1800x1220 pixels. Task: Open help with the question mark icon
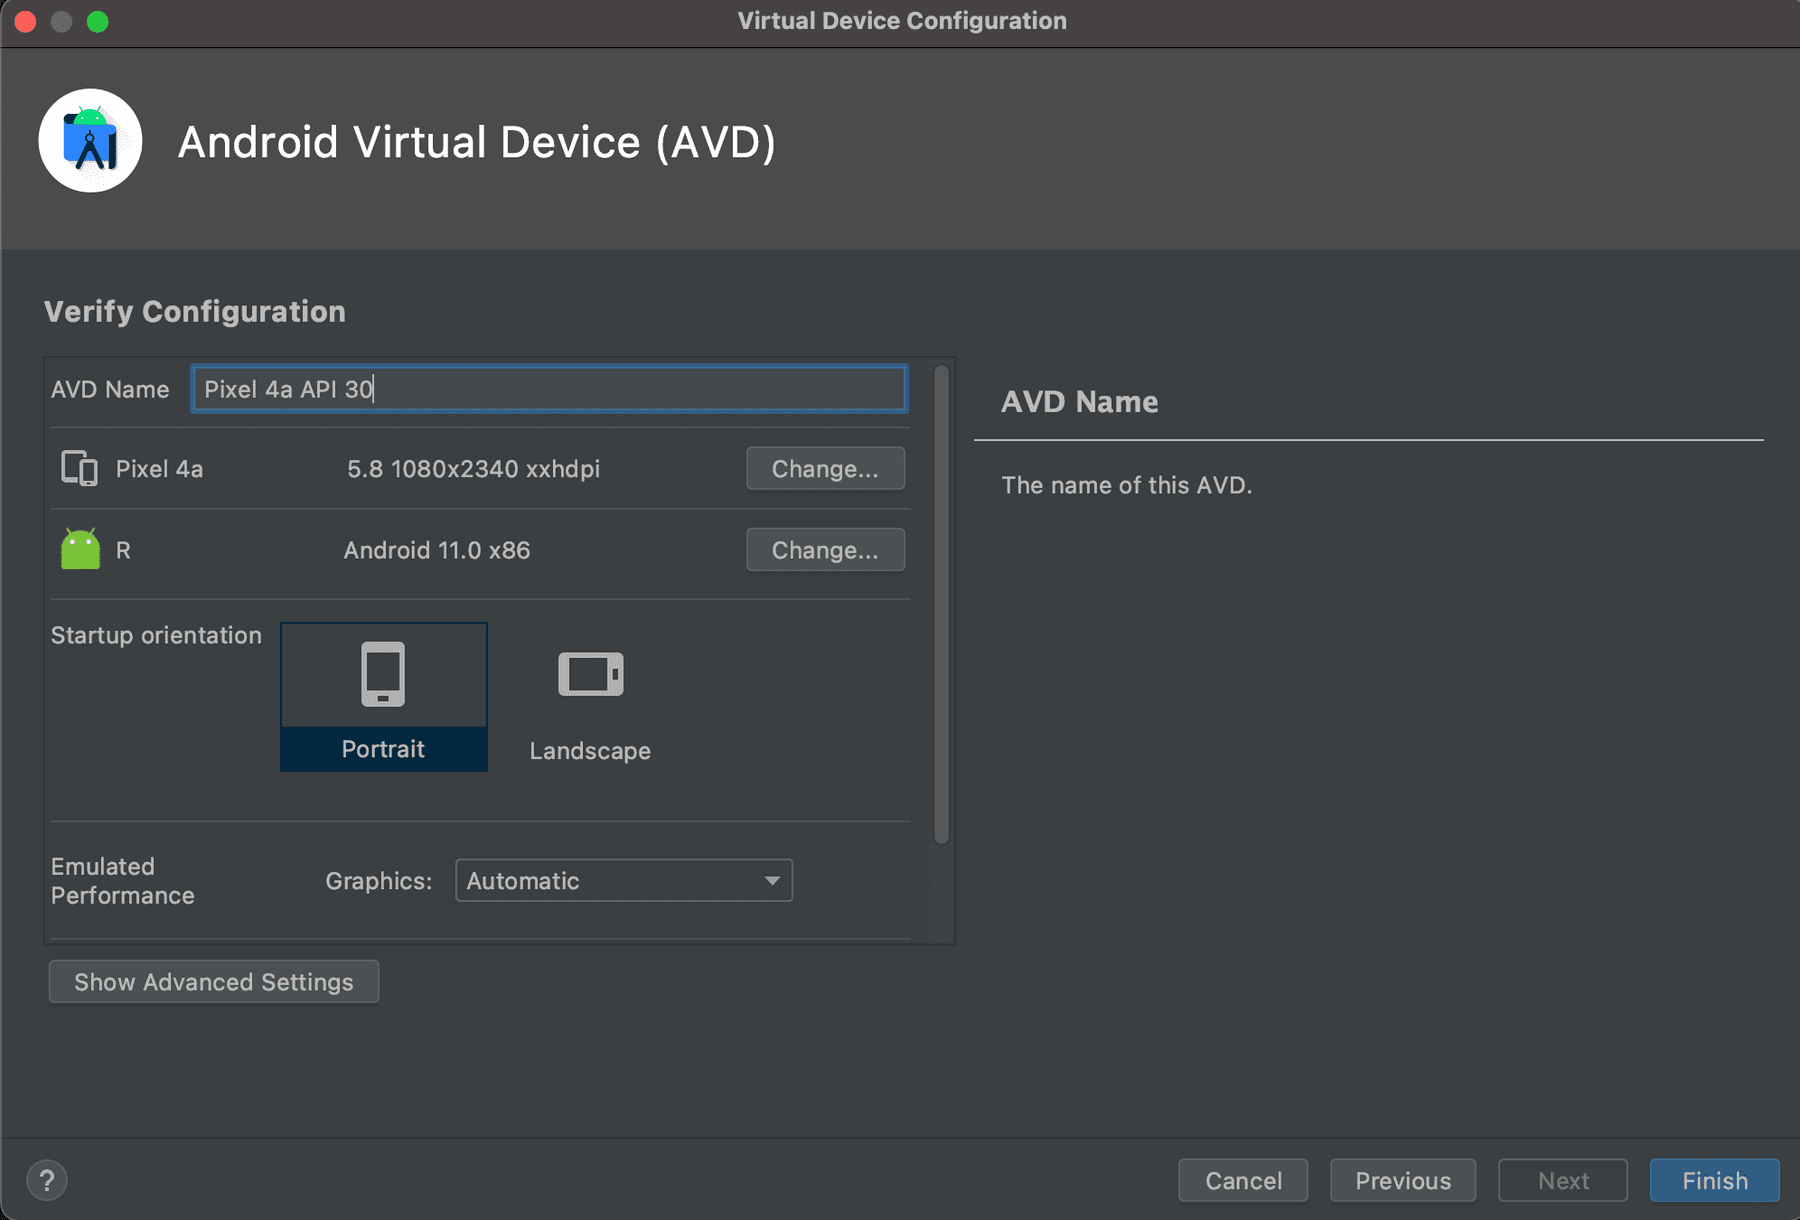46,1180
